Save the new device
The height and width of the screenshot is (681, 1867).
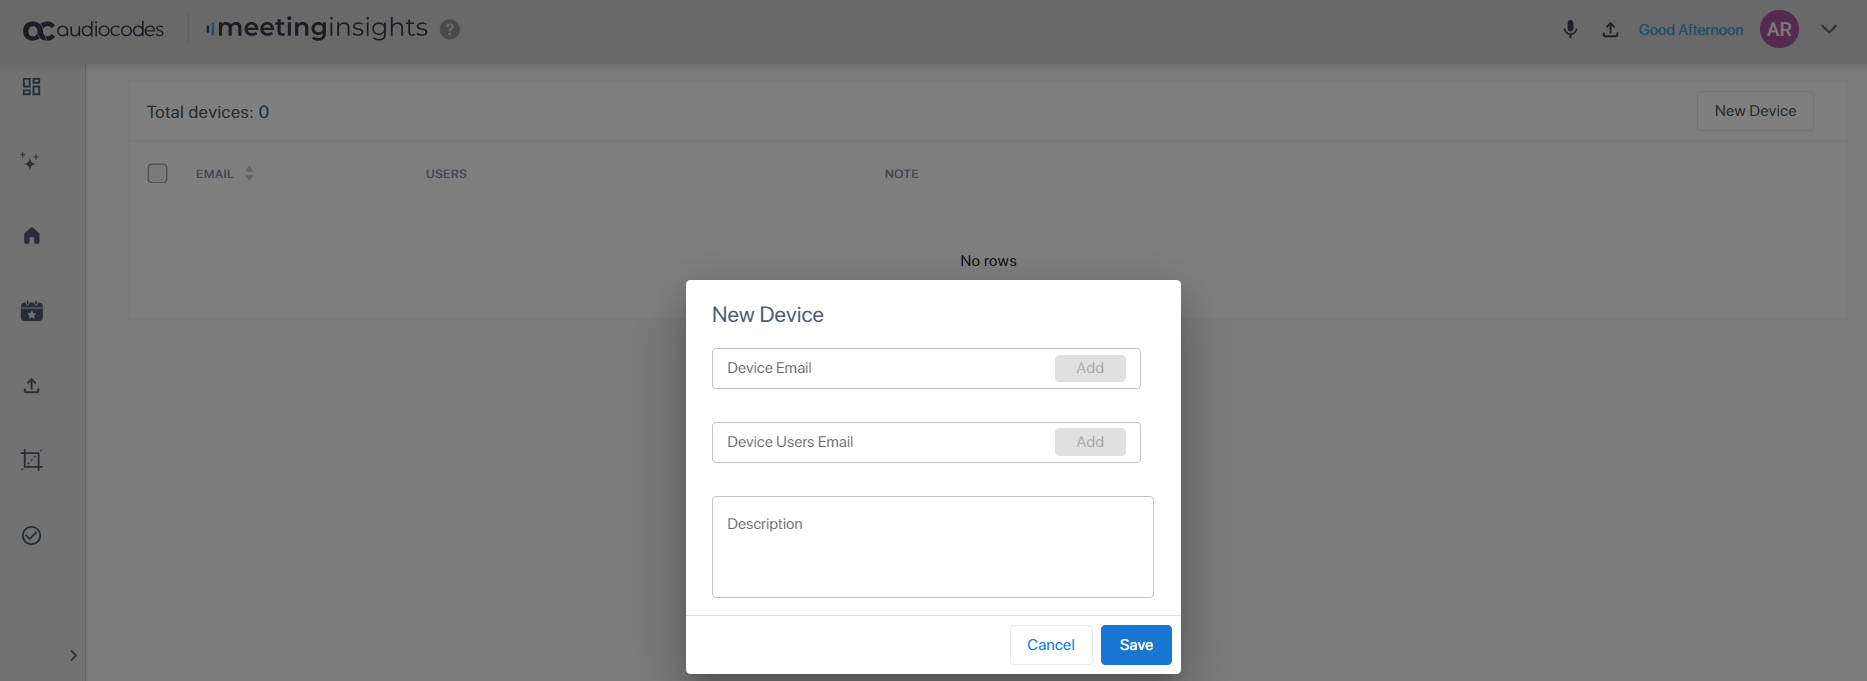point(1136,645)
